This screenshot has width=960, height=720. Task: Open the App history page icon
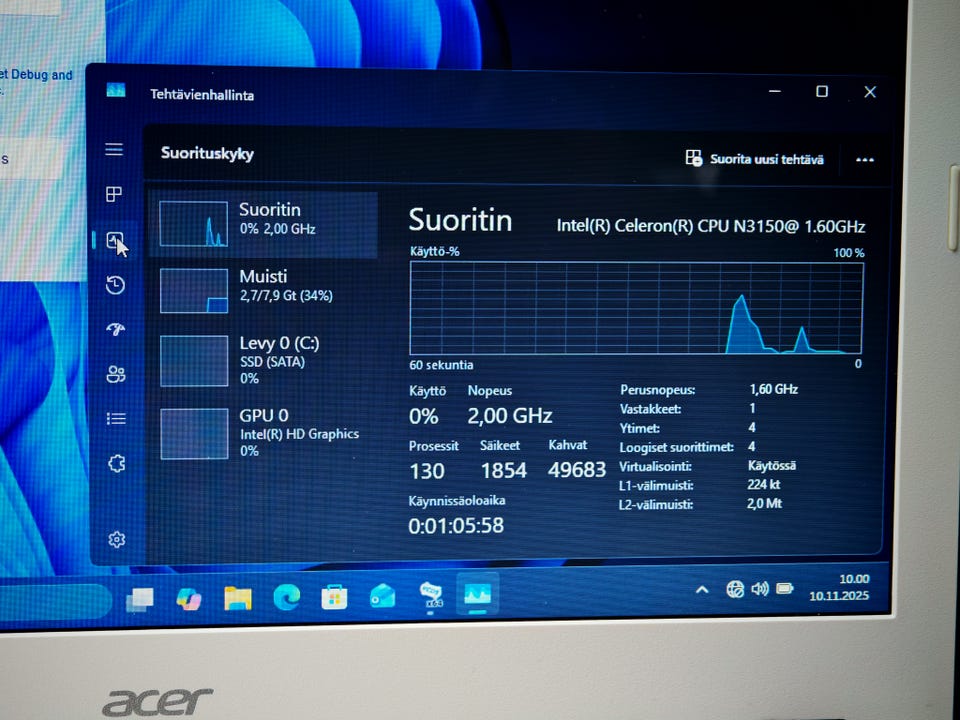pos(115,285)
